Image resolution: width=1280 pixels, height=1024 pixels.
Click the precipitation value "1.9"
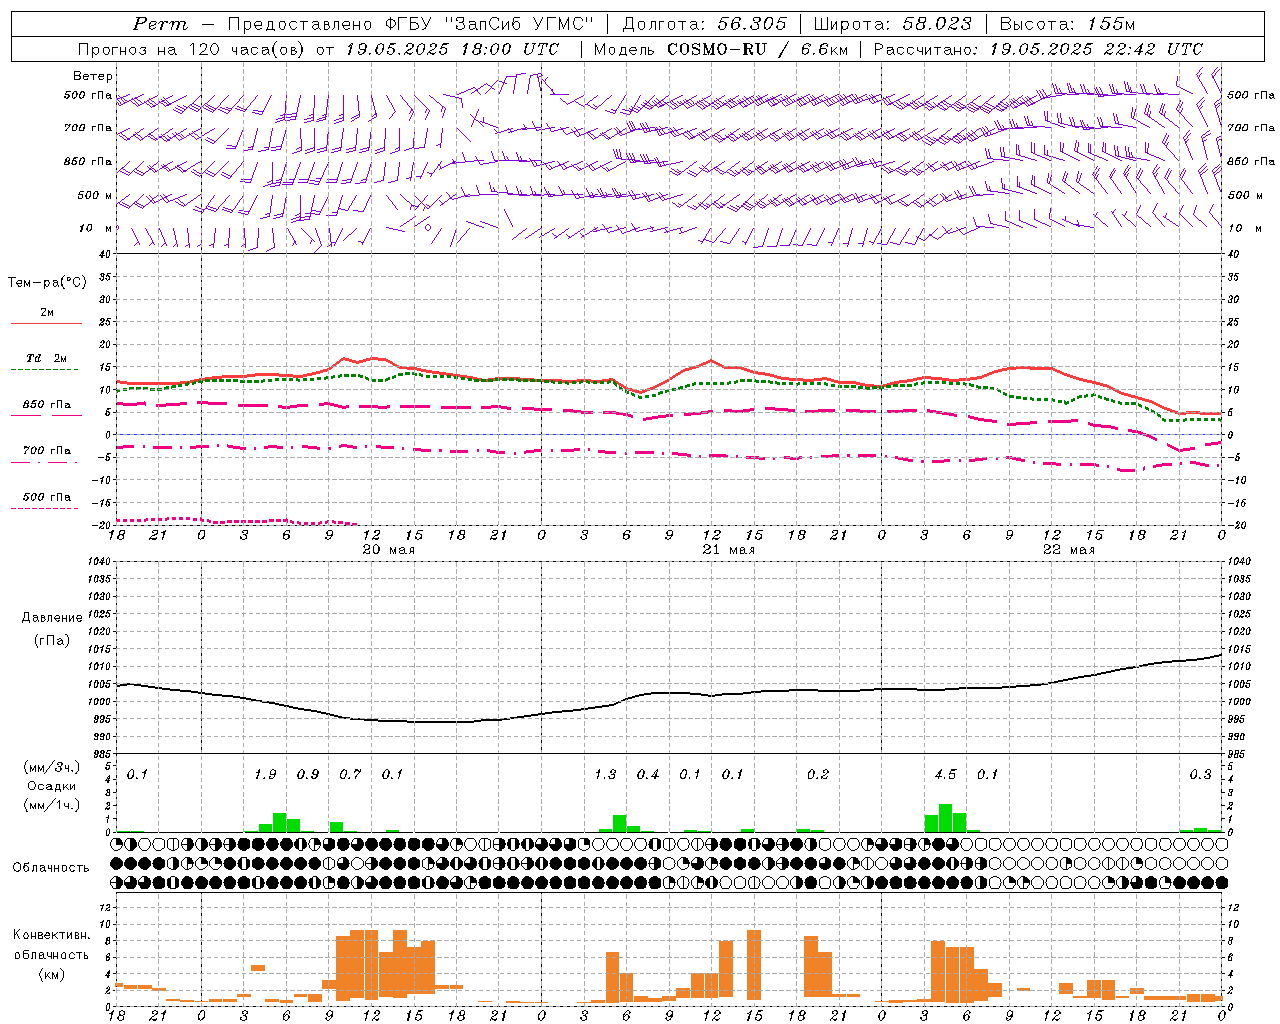(x=265, y=775)
